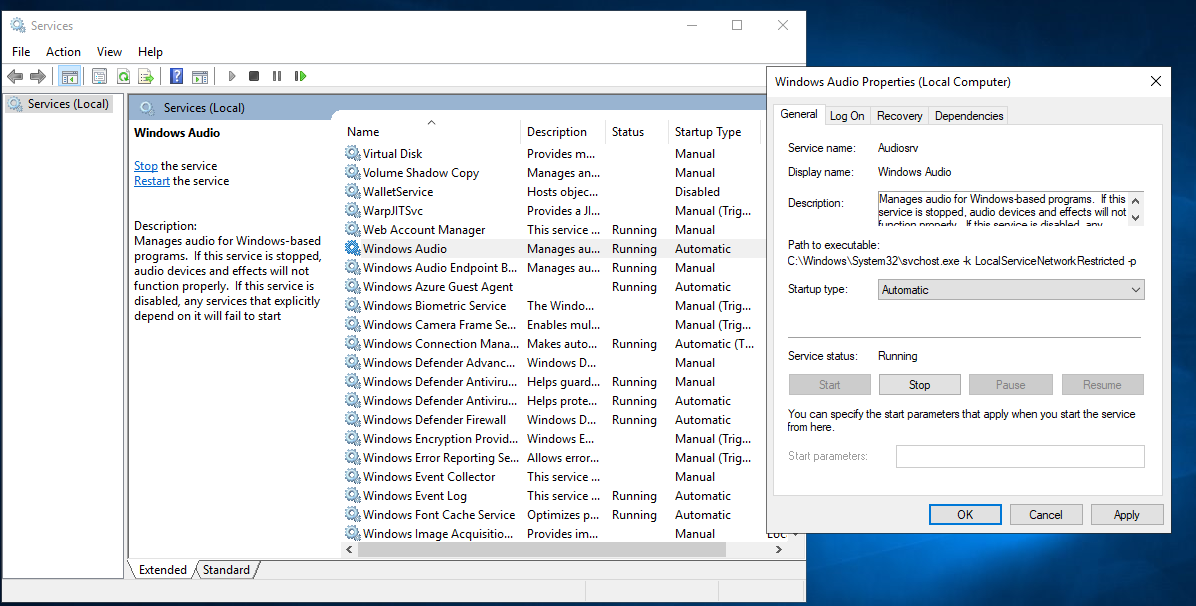This screenshot has height=606, width=1196.
Task: Click Cancel in Windows Audio Properties
Action: point(1046,514)
